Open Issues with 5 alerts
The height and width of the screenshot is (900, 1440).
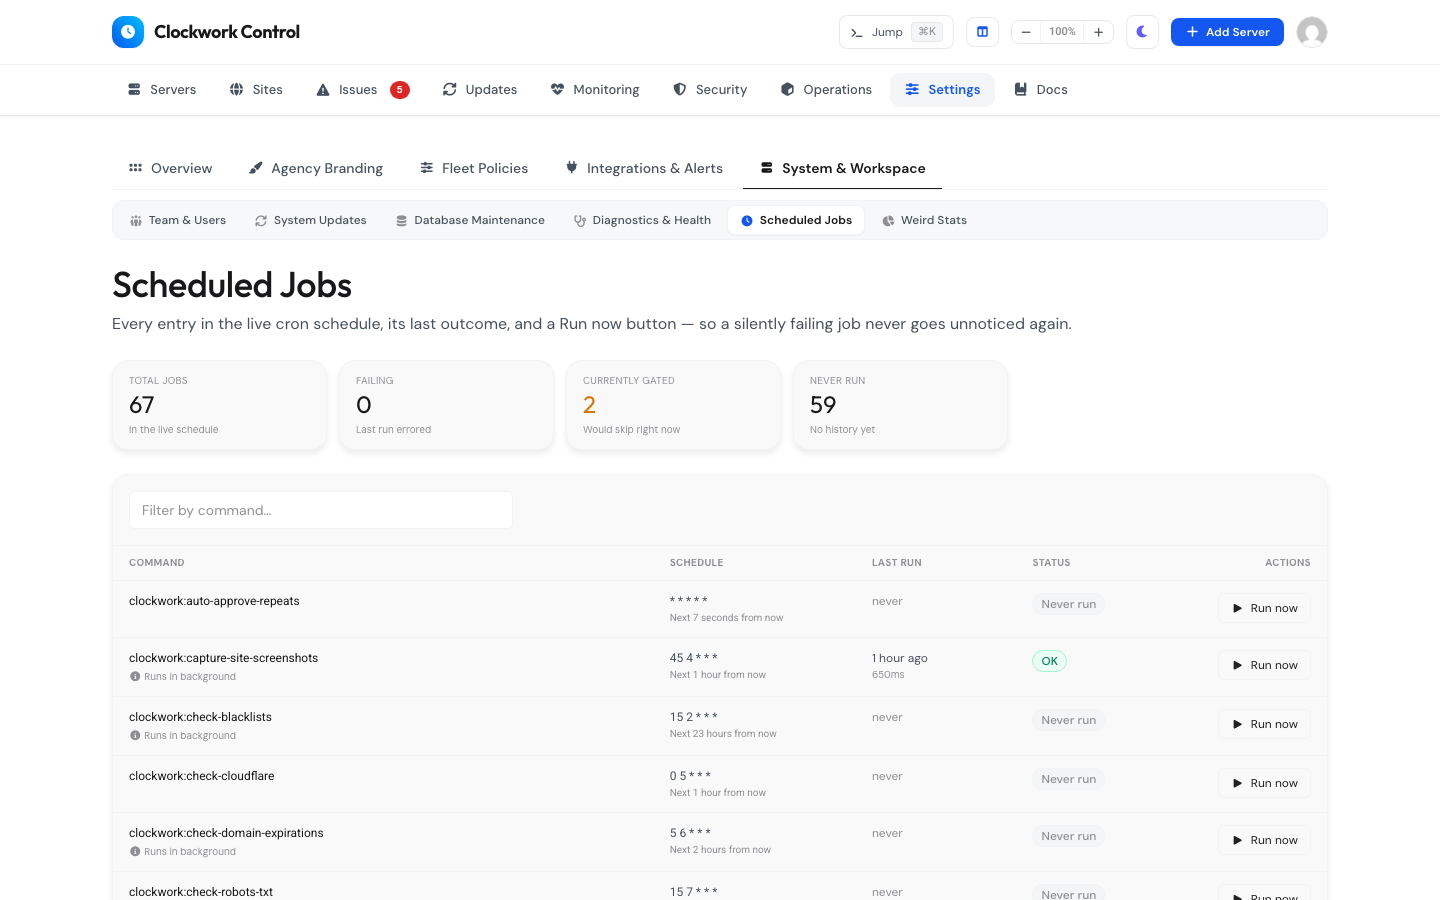click(x=363, y=90)
